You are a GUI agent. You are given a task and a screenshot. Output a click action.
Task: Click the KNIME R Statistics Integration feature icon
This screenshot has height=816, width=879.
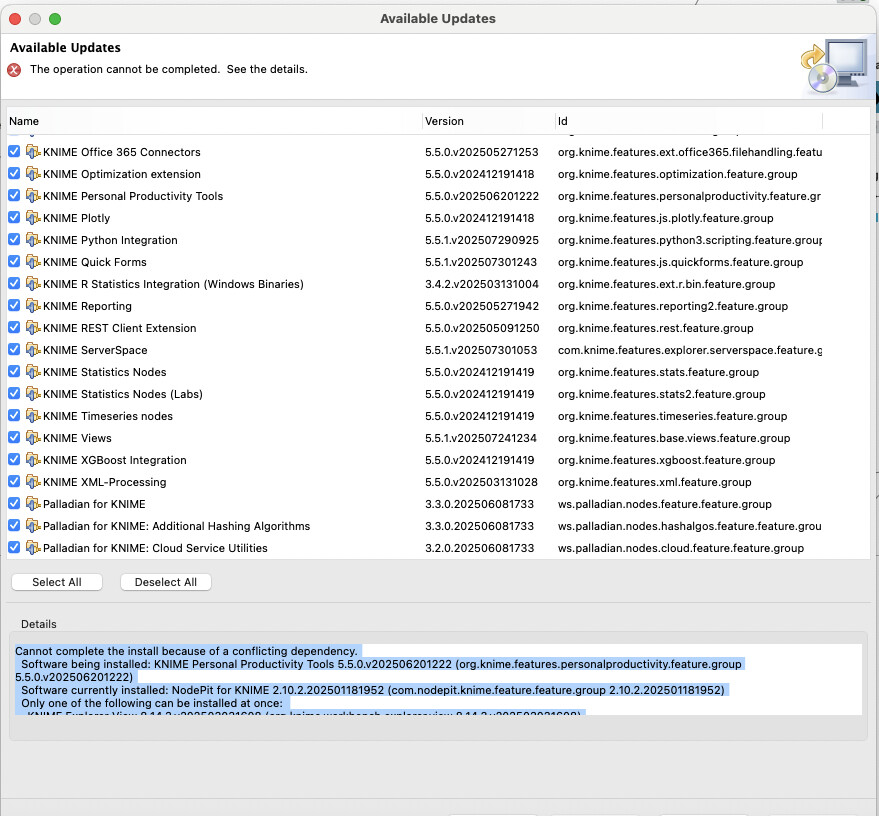tap(33, 284)
